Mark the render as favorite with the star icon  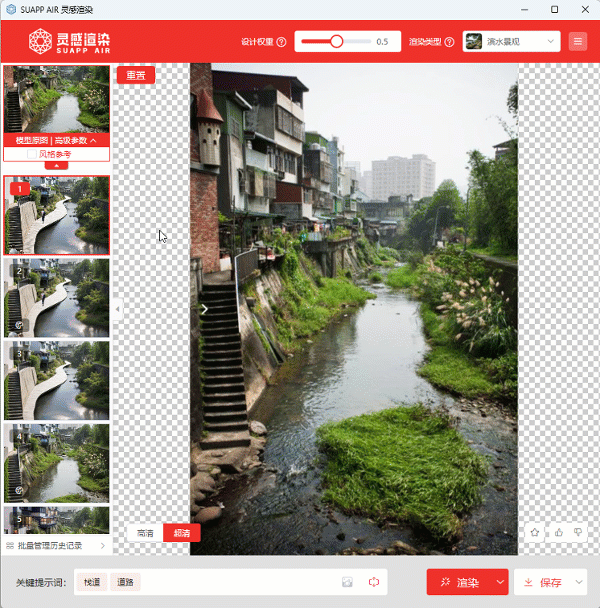pos(535,532)
